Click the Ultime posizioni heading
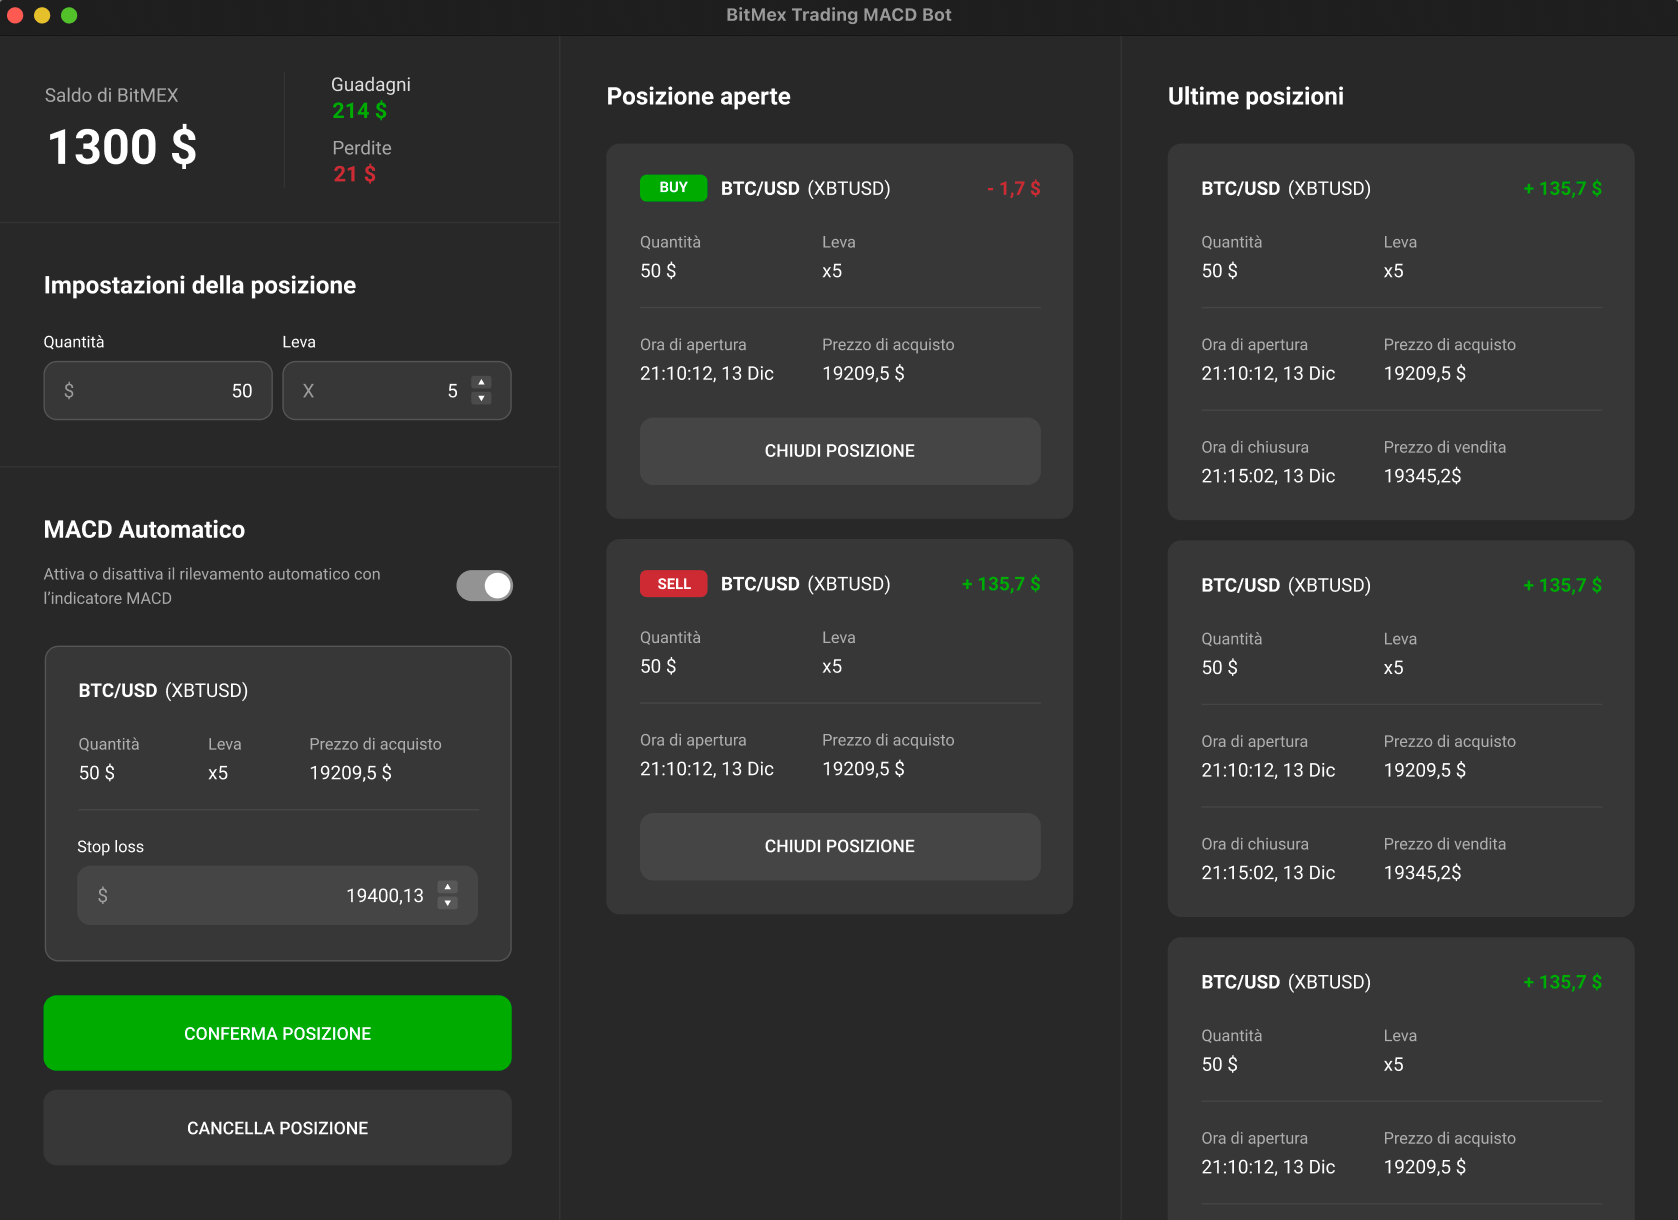 click(x=1256, y=96)
